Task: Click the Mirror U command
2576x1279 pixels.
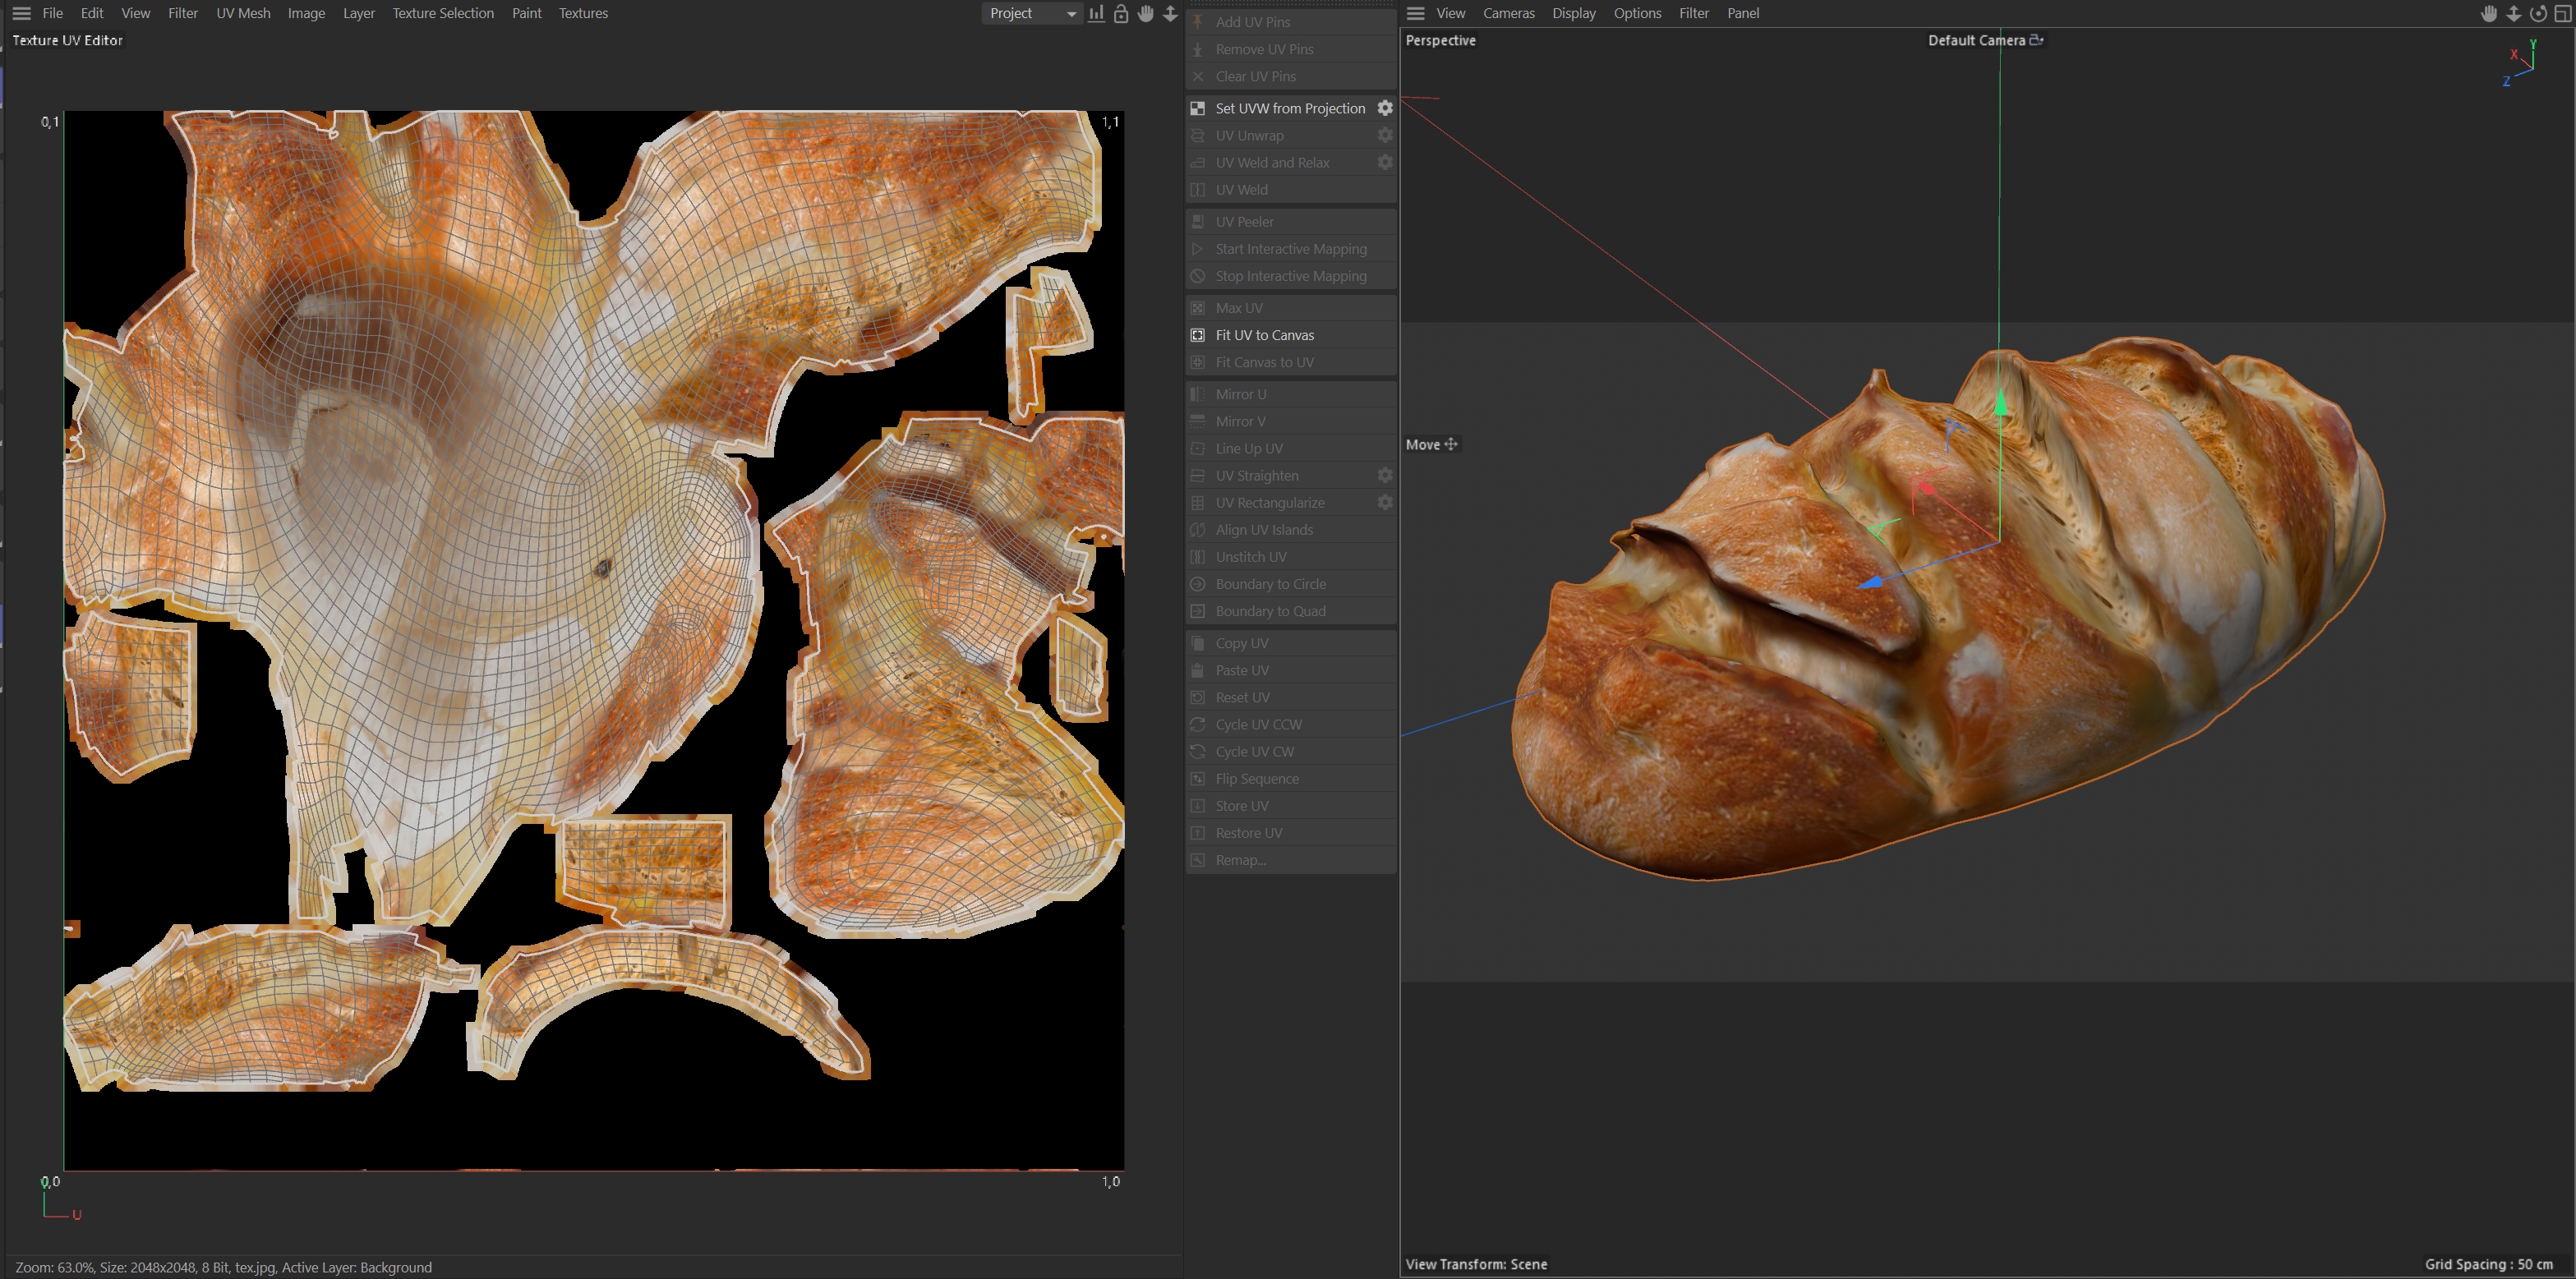Action: point(1240,394)
